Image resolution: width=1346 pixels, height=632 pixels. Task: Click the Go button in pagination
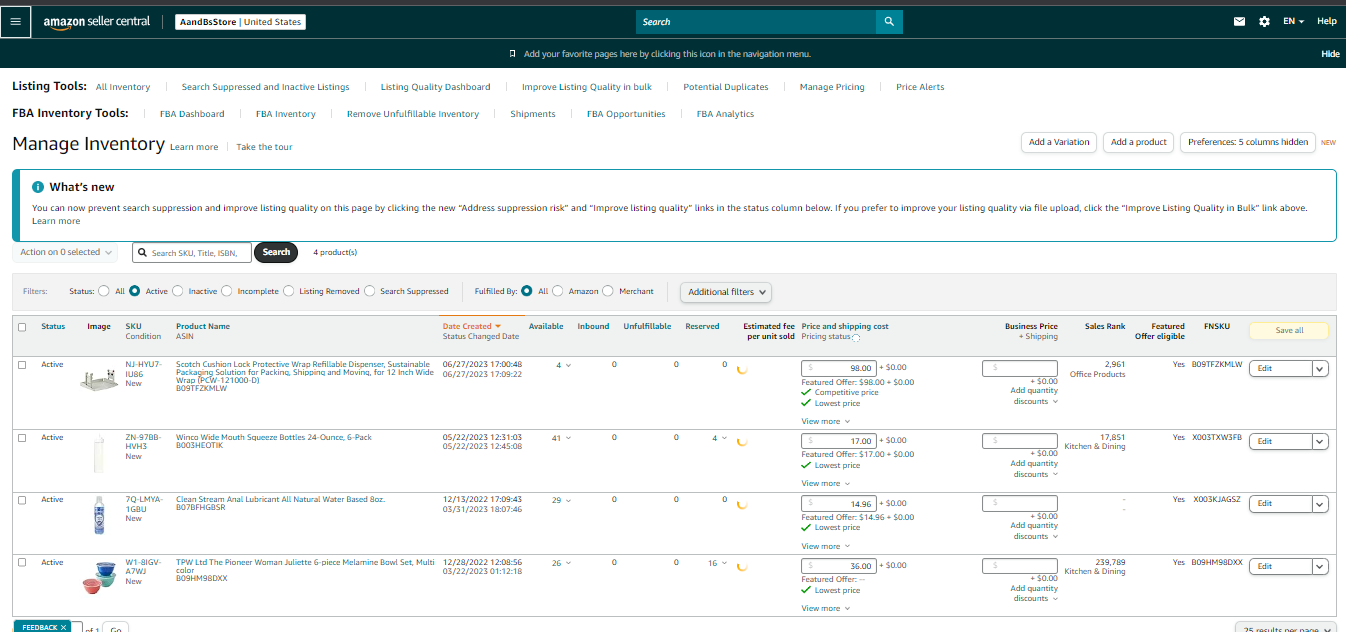pyautogui.click(x=115, y=629)
